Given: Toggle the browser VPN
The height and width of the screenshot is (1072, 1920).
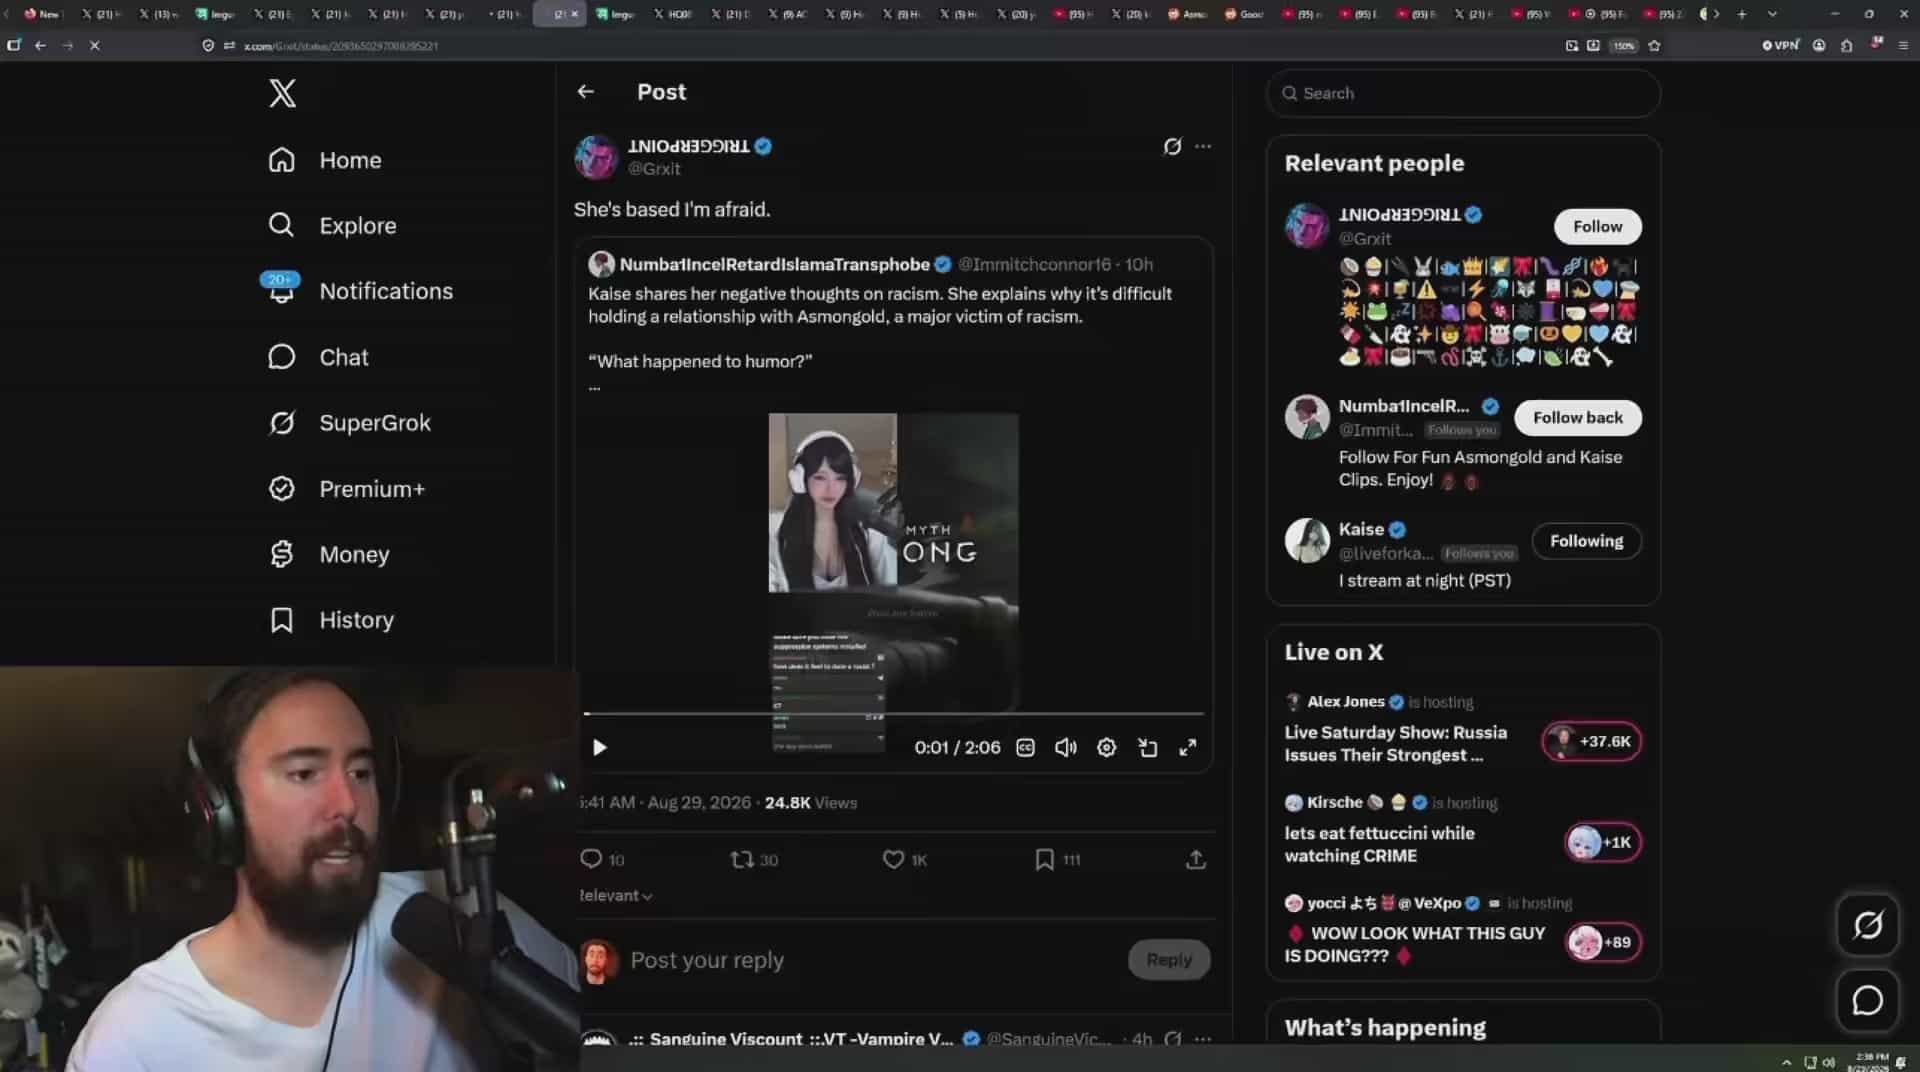Looking at the screenshot, I should (1780, 45).
